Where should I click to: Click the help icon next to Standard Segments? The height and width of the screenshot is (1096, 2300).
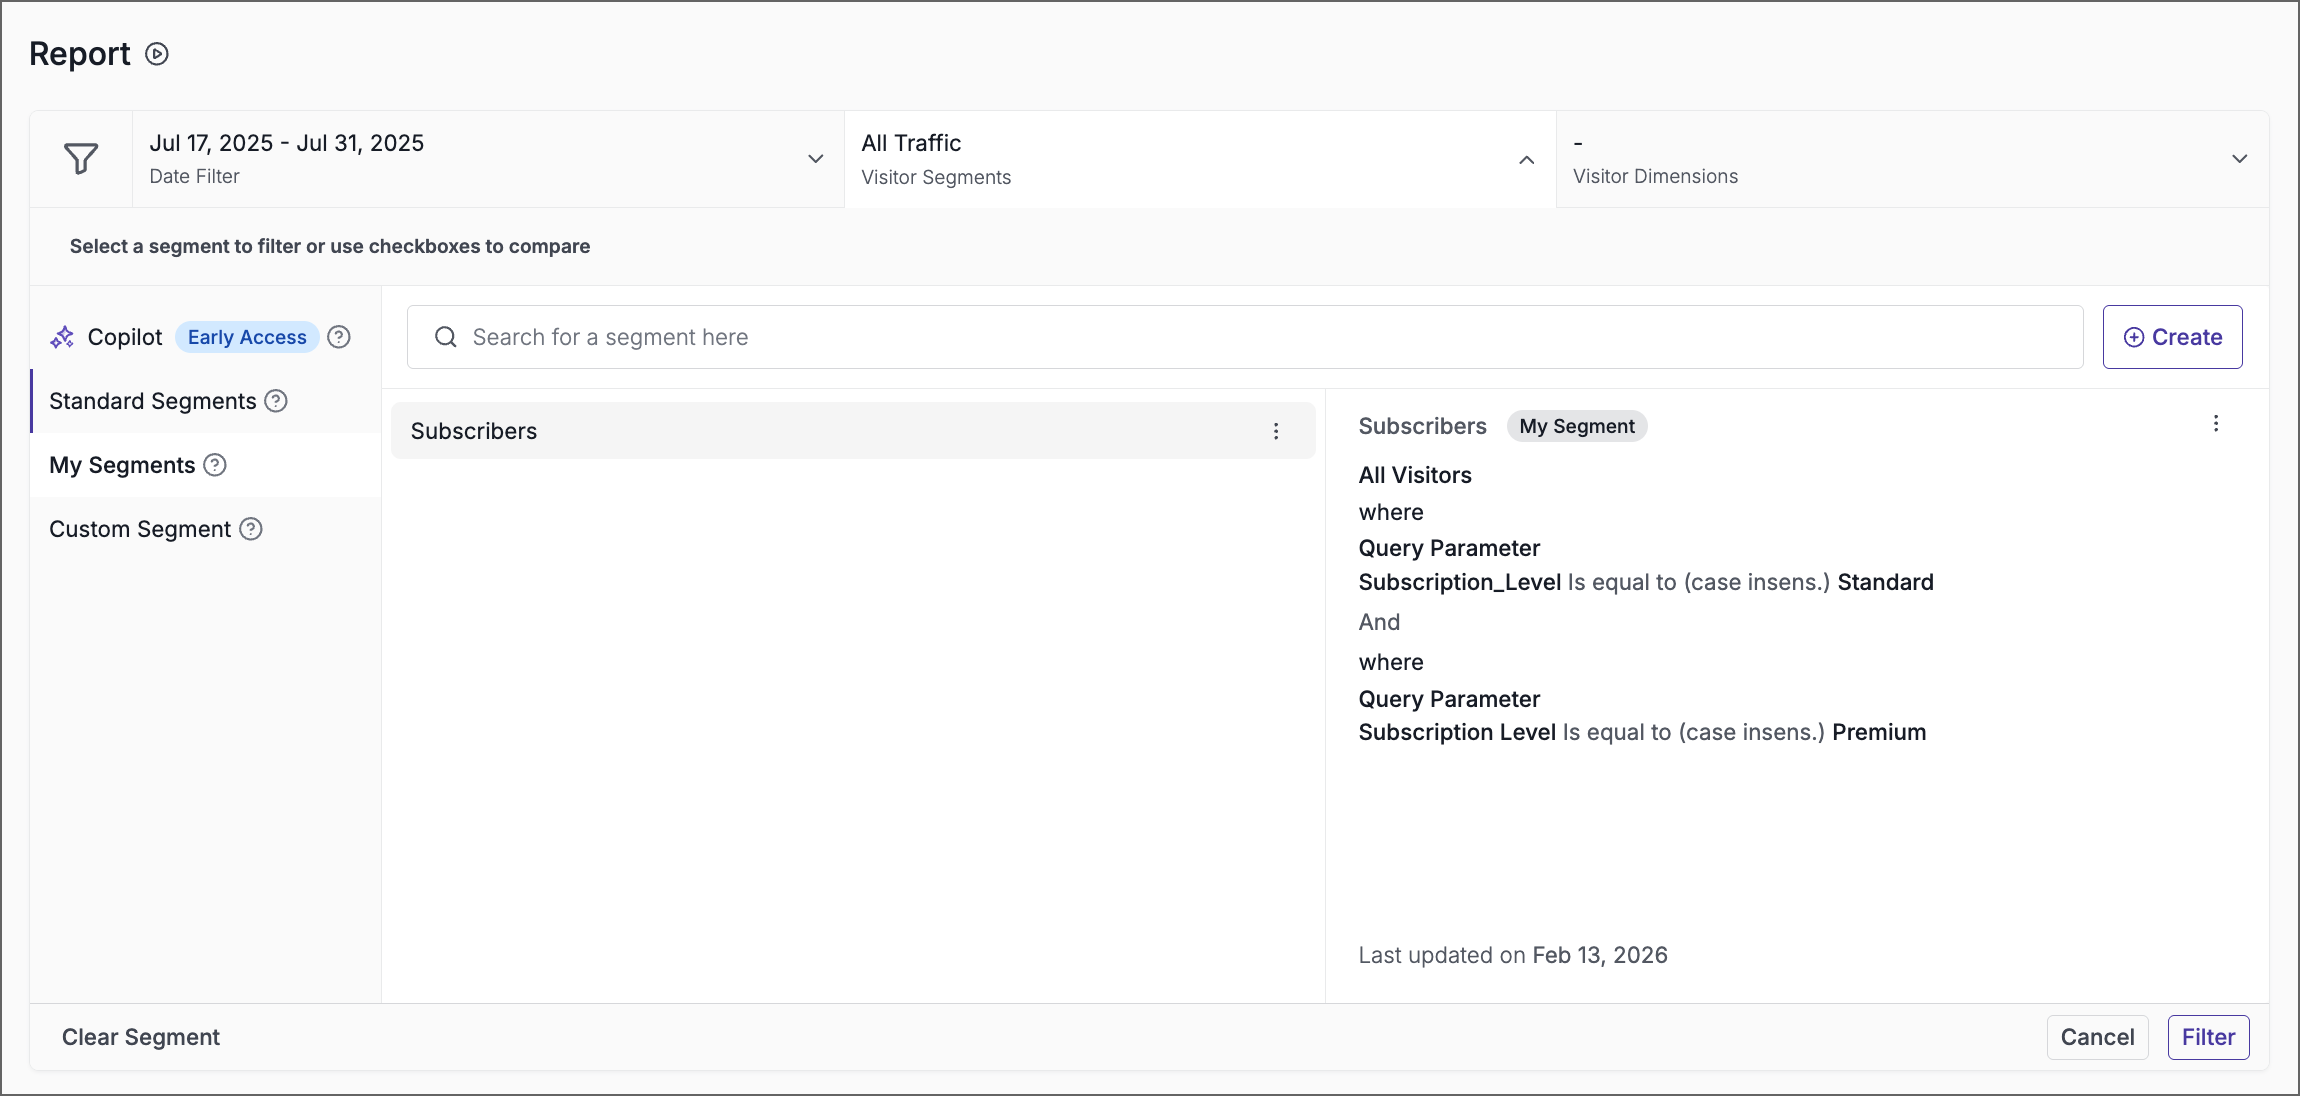pos(275,400)
